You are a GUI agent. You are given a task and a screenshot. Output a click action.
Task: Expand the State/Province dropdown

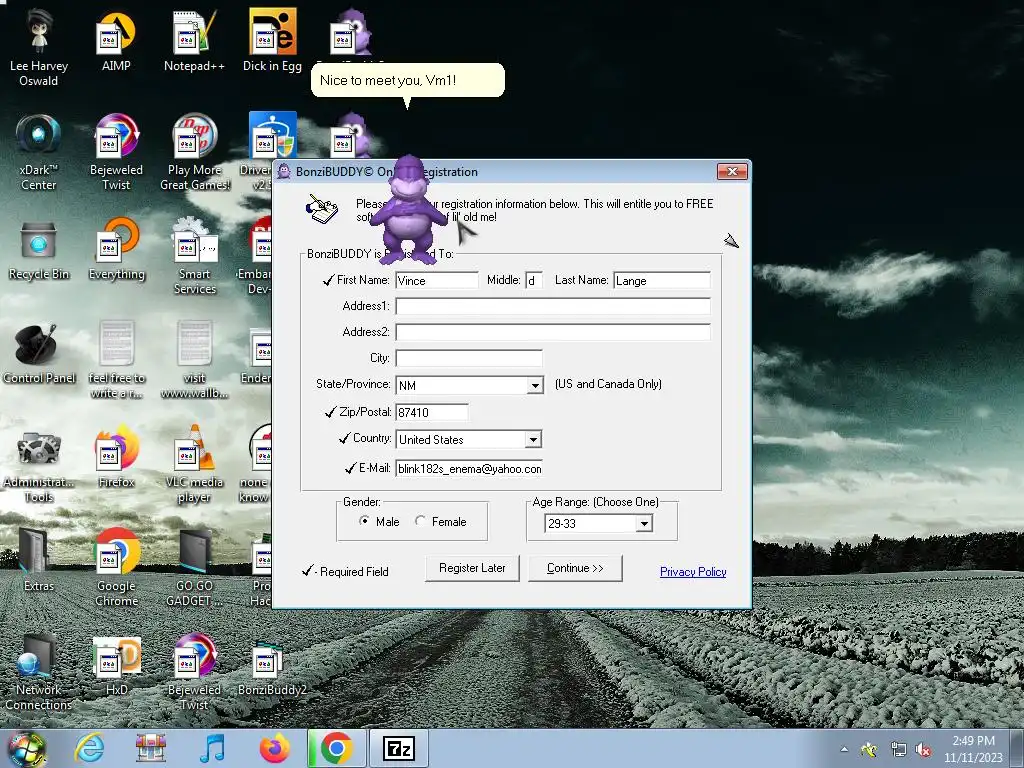coord(535,385)
